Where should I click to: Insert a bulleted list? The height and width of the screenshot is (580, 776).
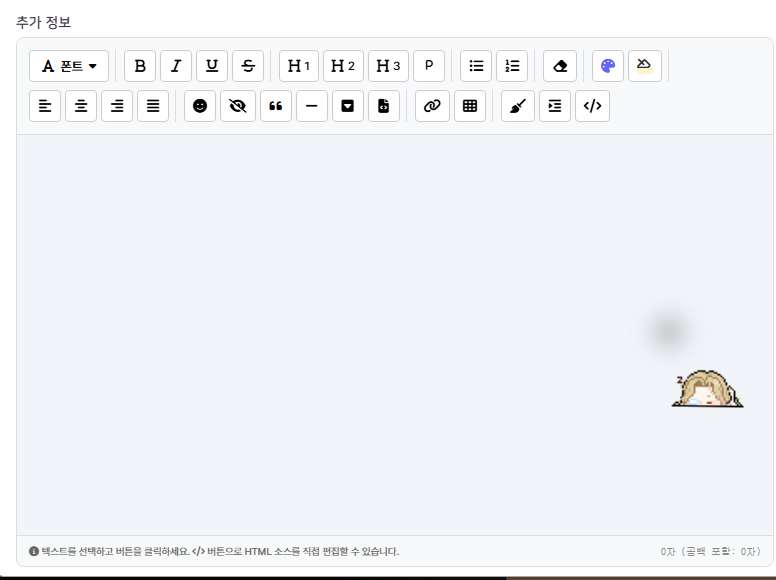476,66
